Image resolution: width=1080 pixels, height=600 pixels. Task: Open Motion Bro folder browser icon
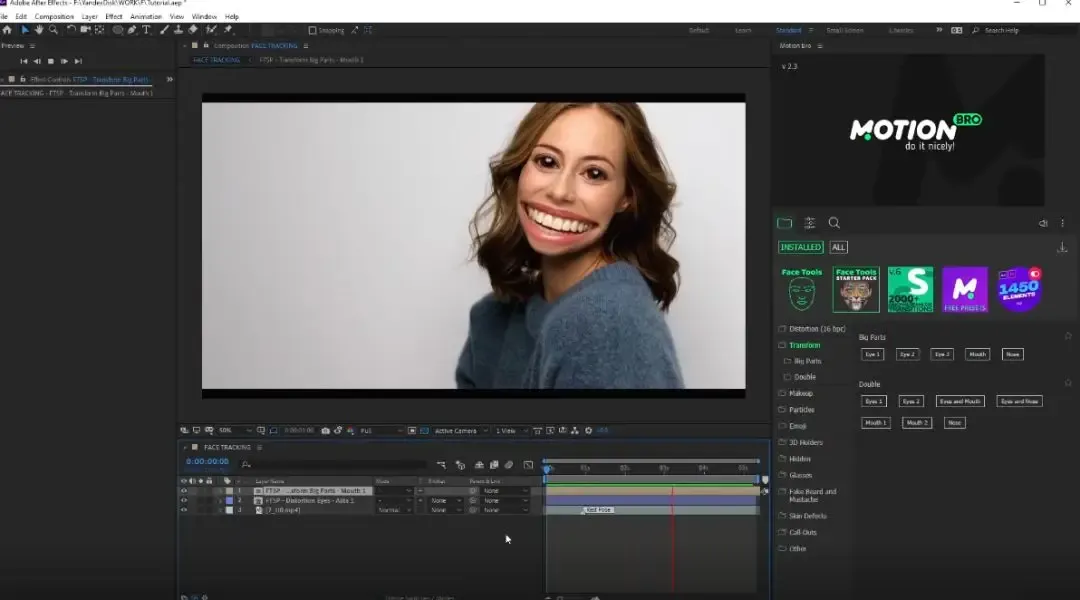[785, 223]
